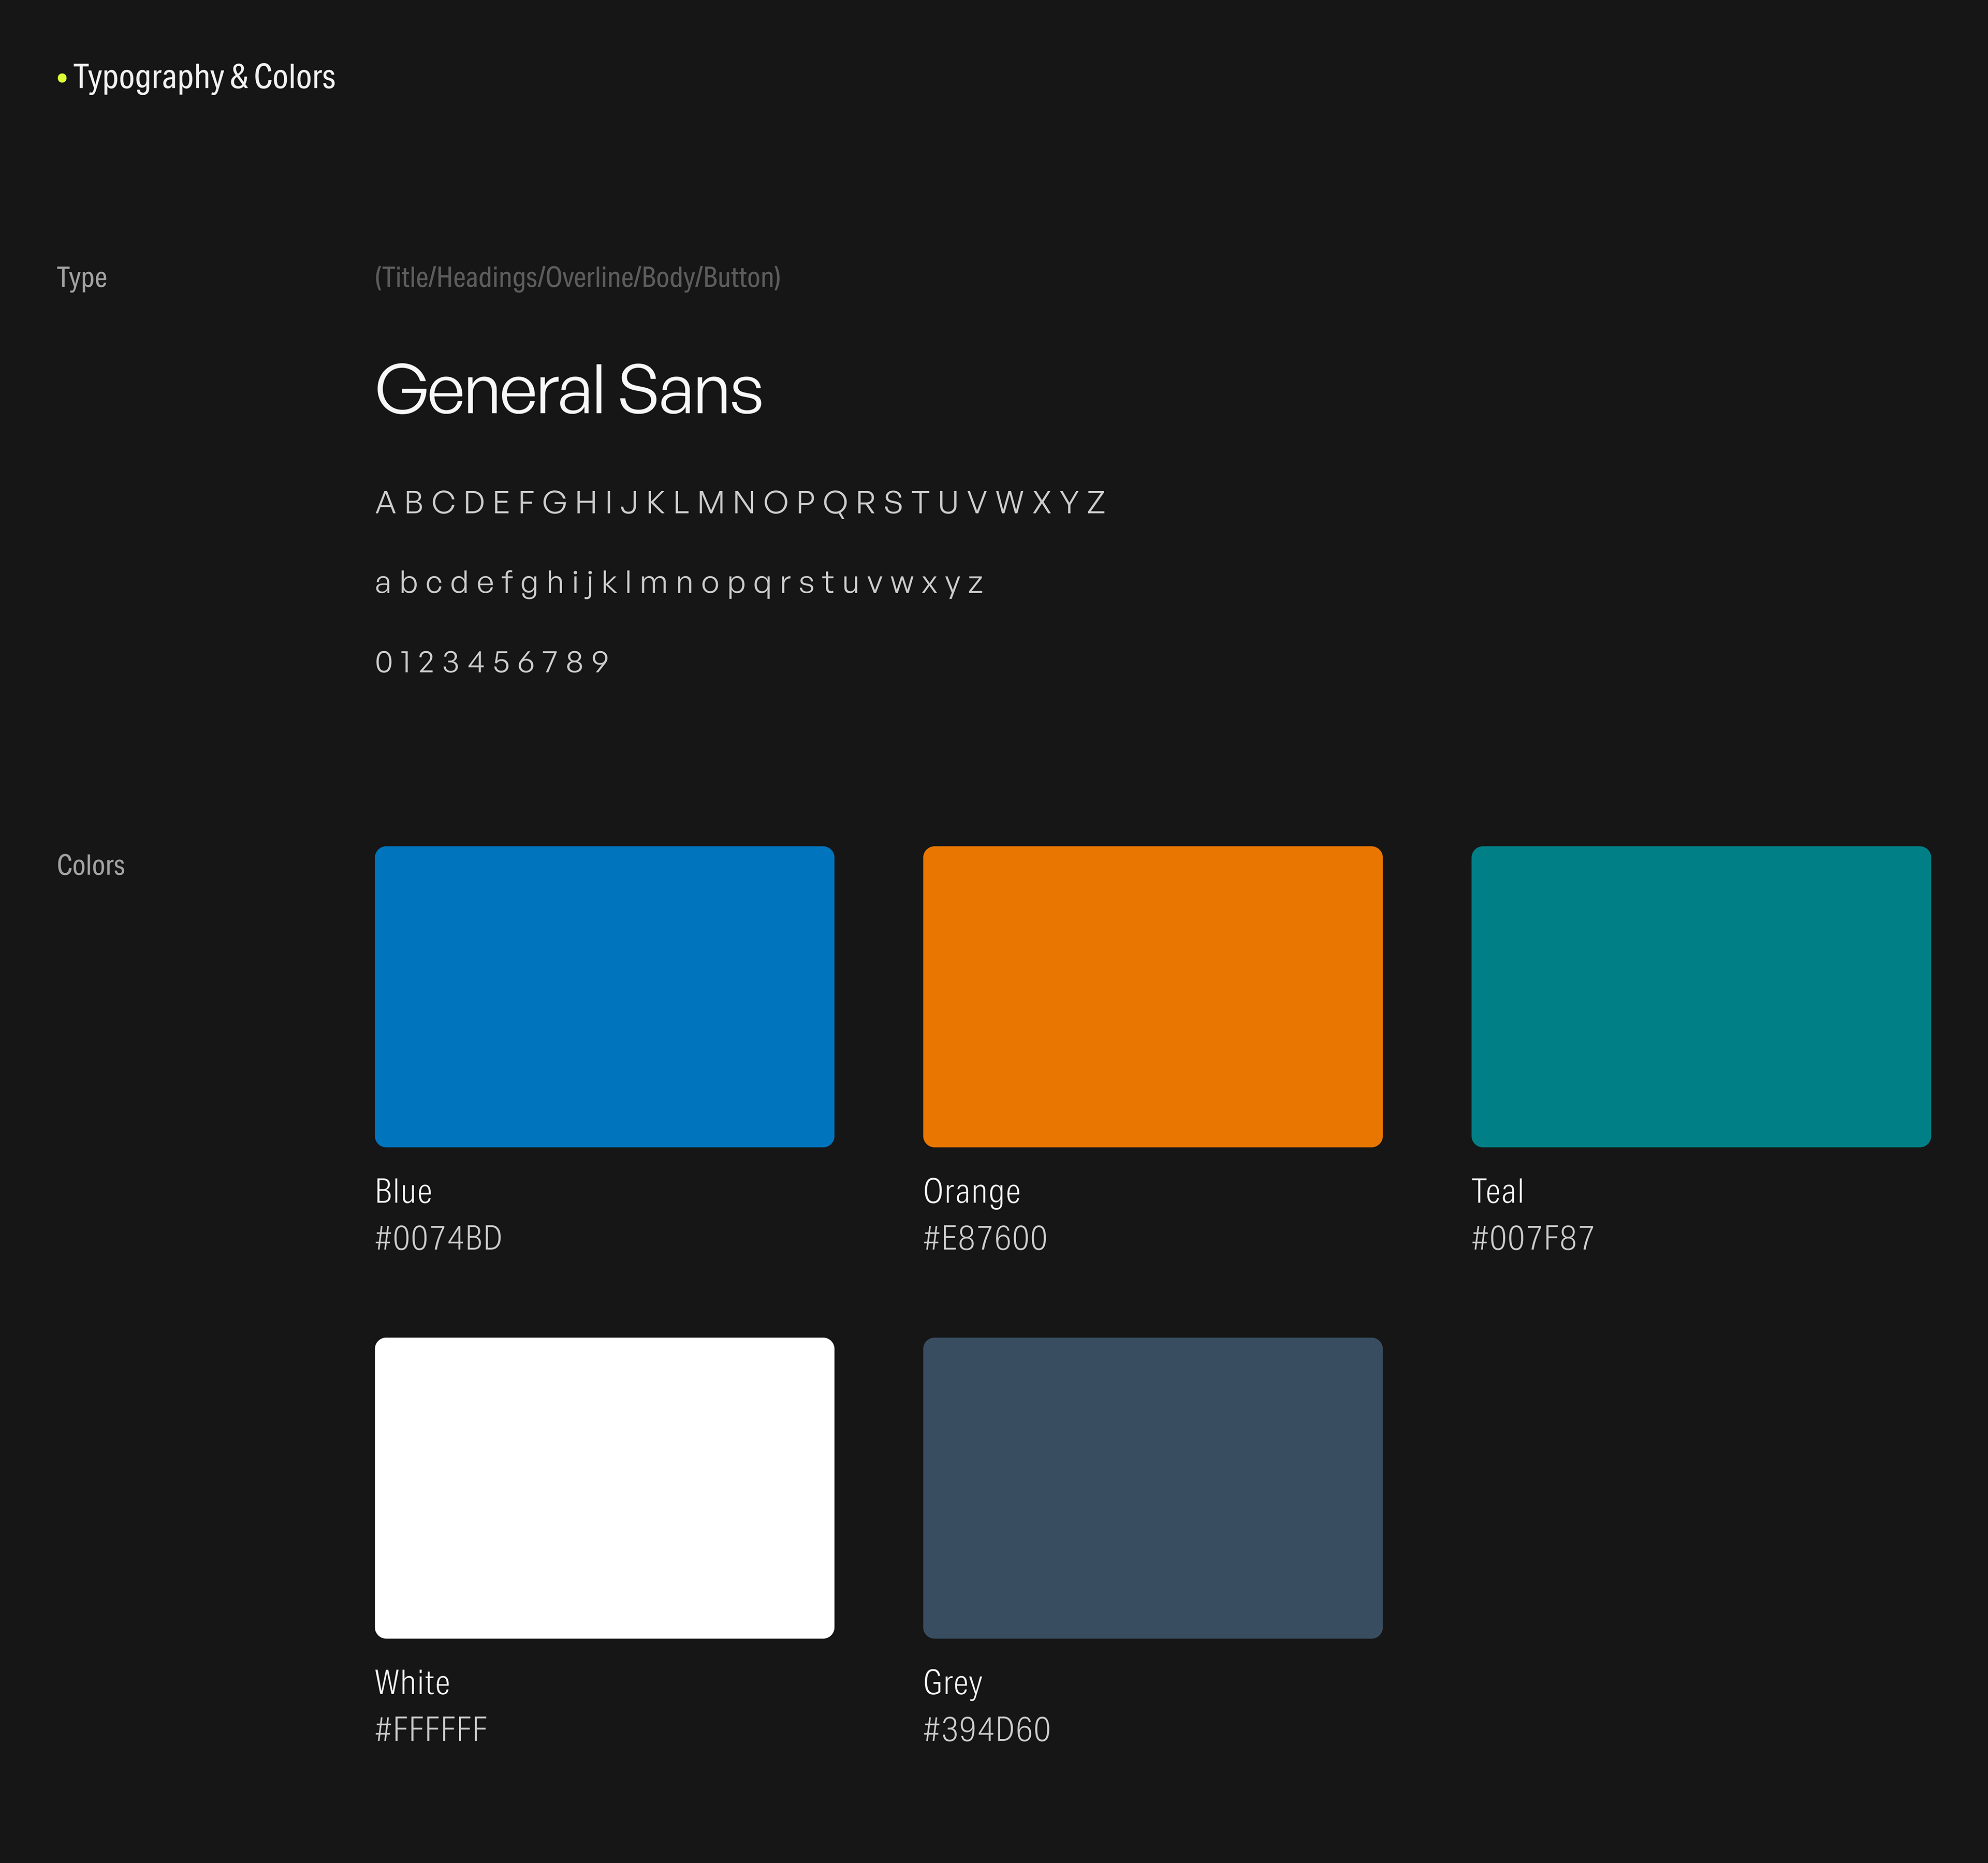Choose the Grey color swatch
The height and width of the screenshot is (1863, 1988).
pyautogui.click(x=1152, y=1487)
